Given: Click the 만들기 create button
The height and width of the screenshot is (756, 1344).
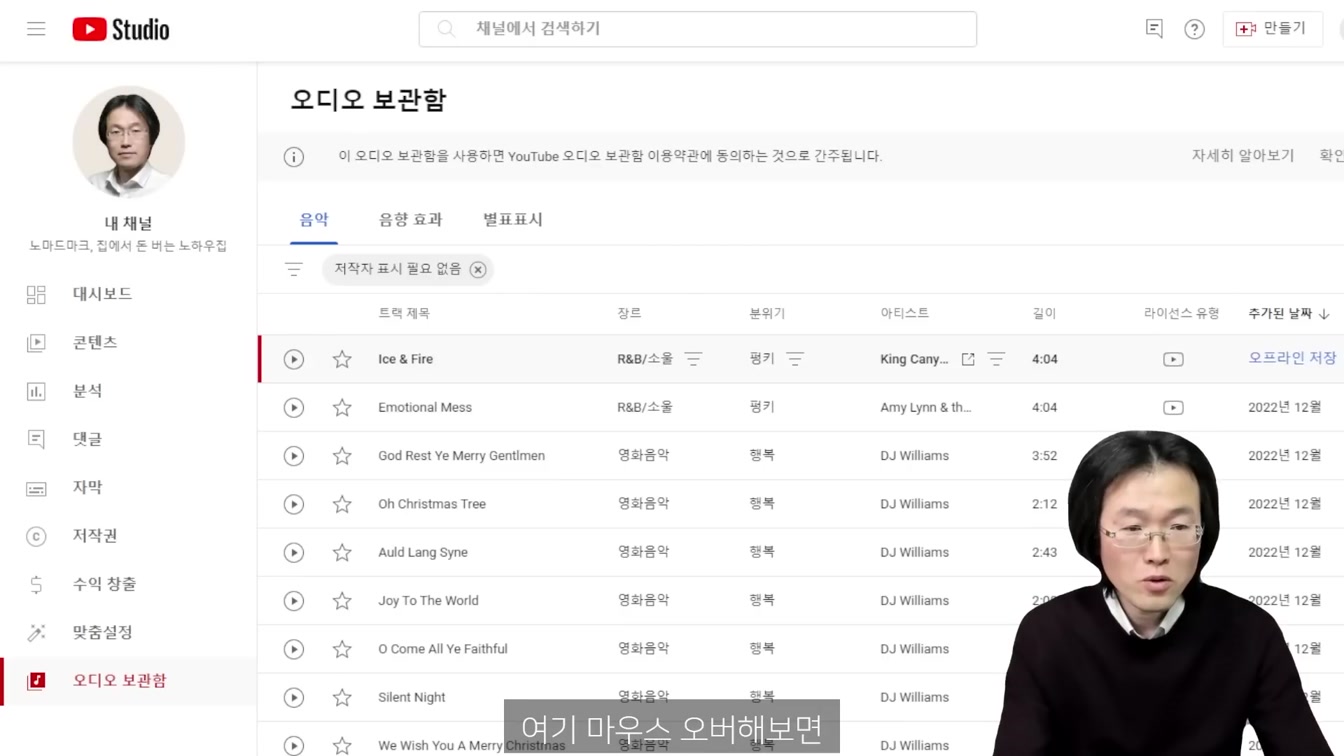Looking at the screenshot, I should (x=1272, y=29).
